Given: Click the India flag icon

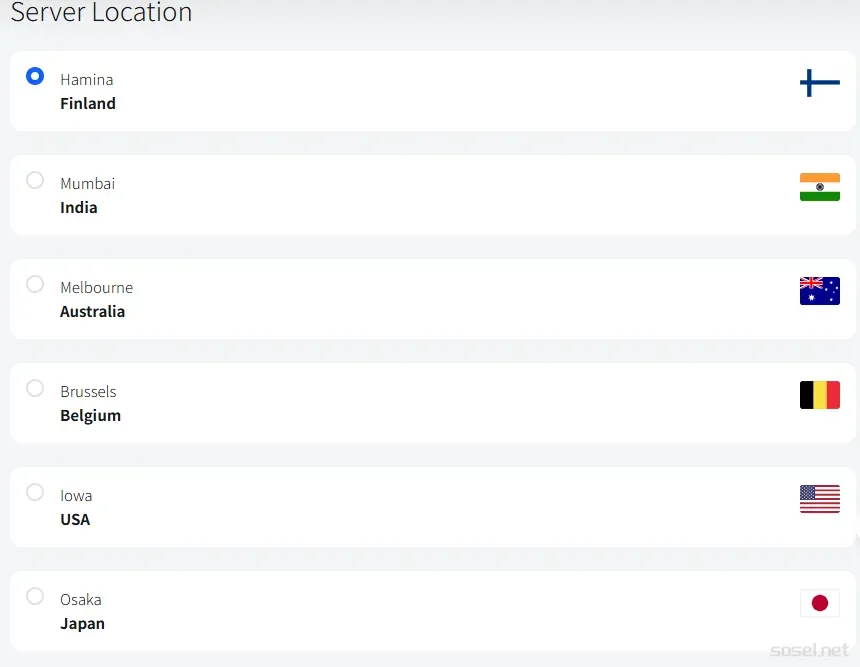Looking at the screenshot, I should [819, 187].
